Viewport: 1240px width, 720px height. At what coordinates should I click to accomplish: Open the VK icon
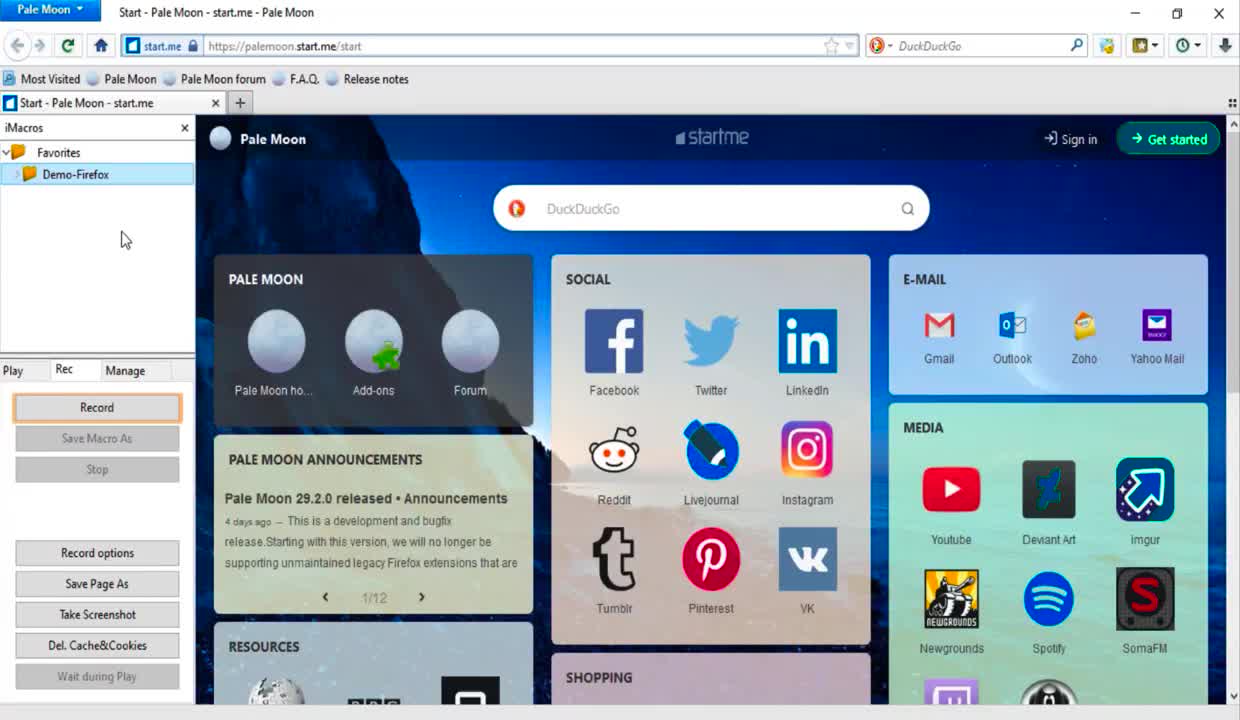coord(807,559)
